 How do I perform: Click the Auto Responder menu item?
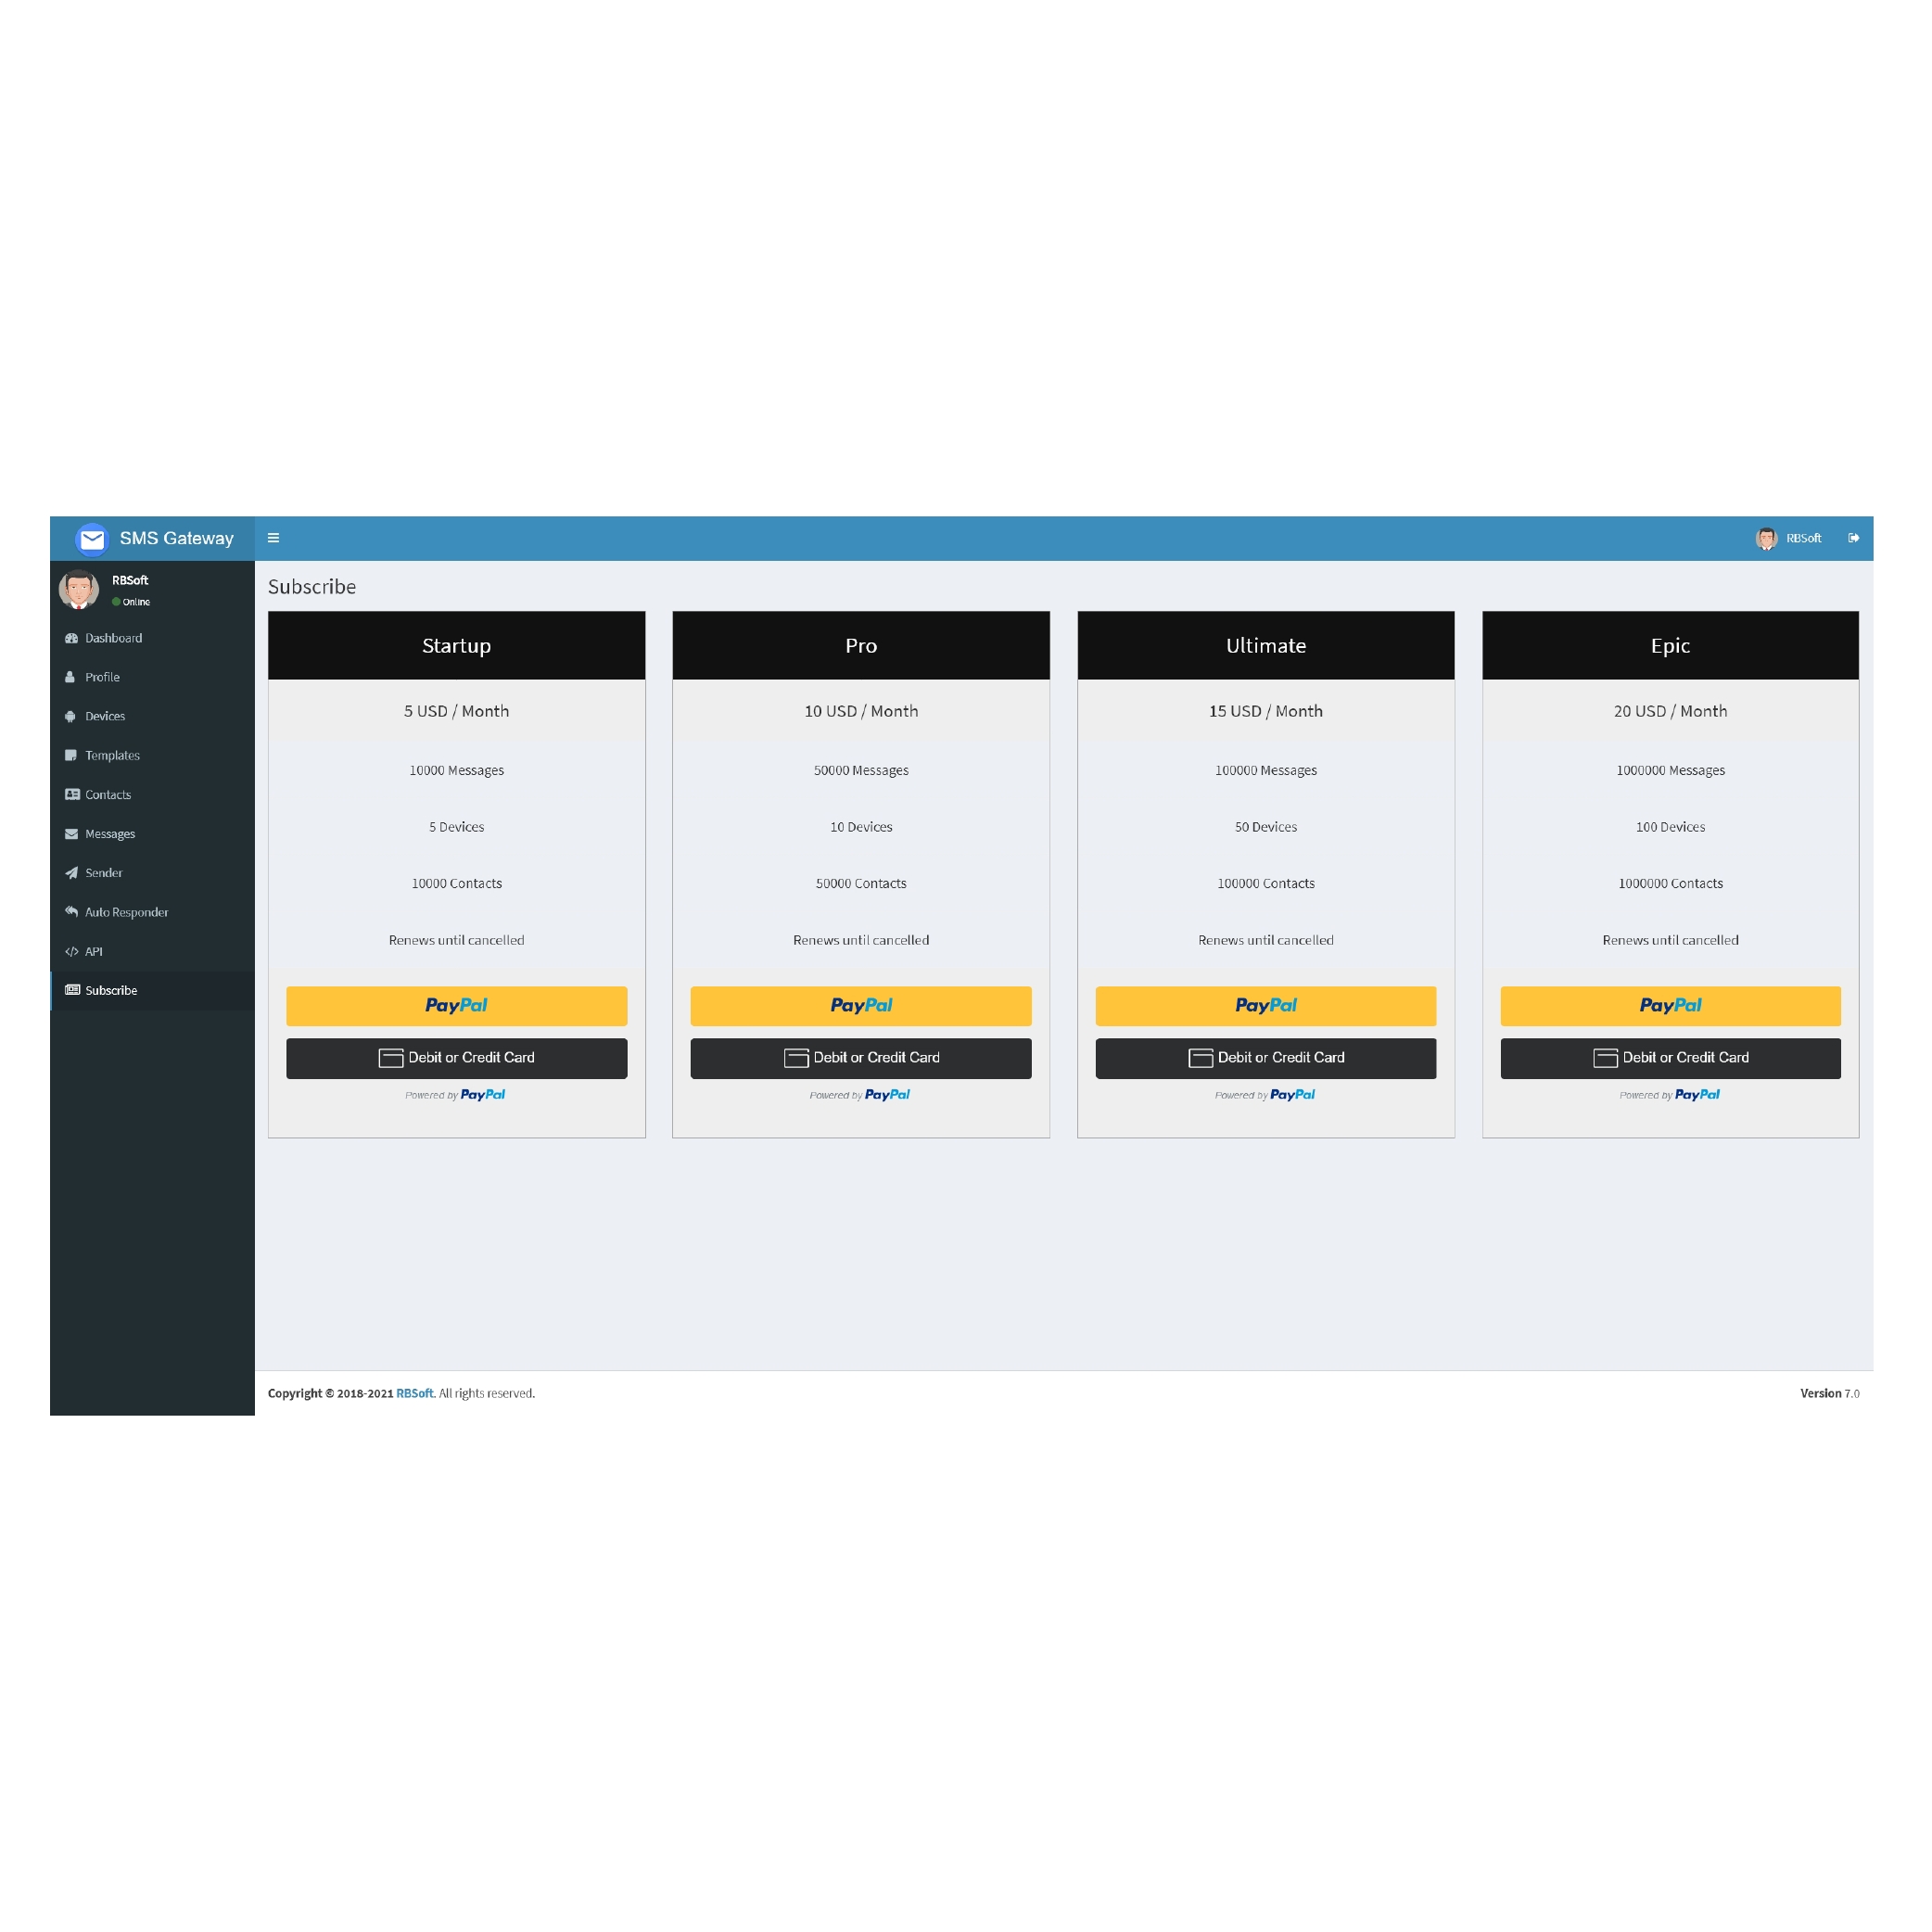pos(125,913)
